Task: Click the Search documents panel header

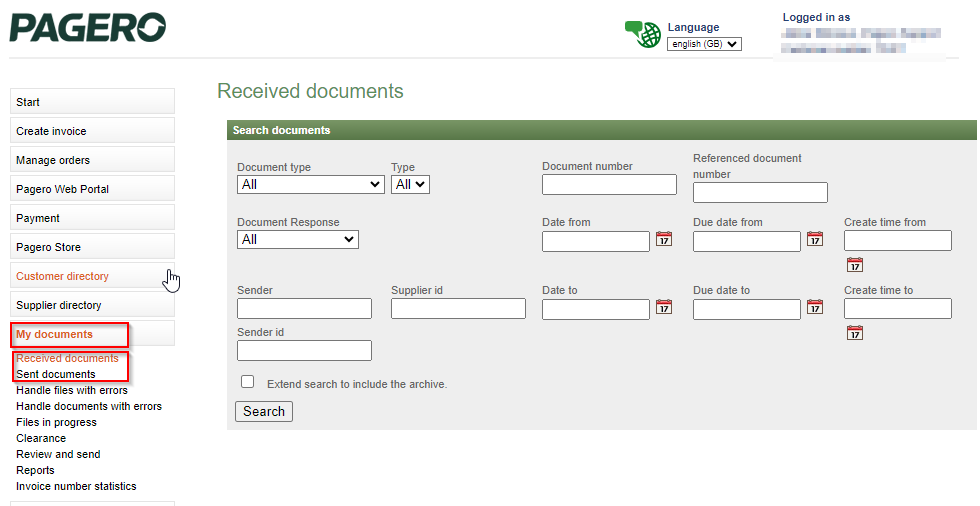Action: coord(602,130)
